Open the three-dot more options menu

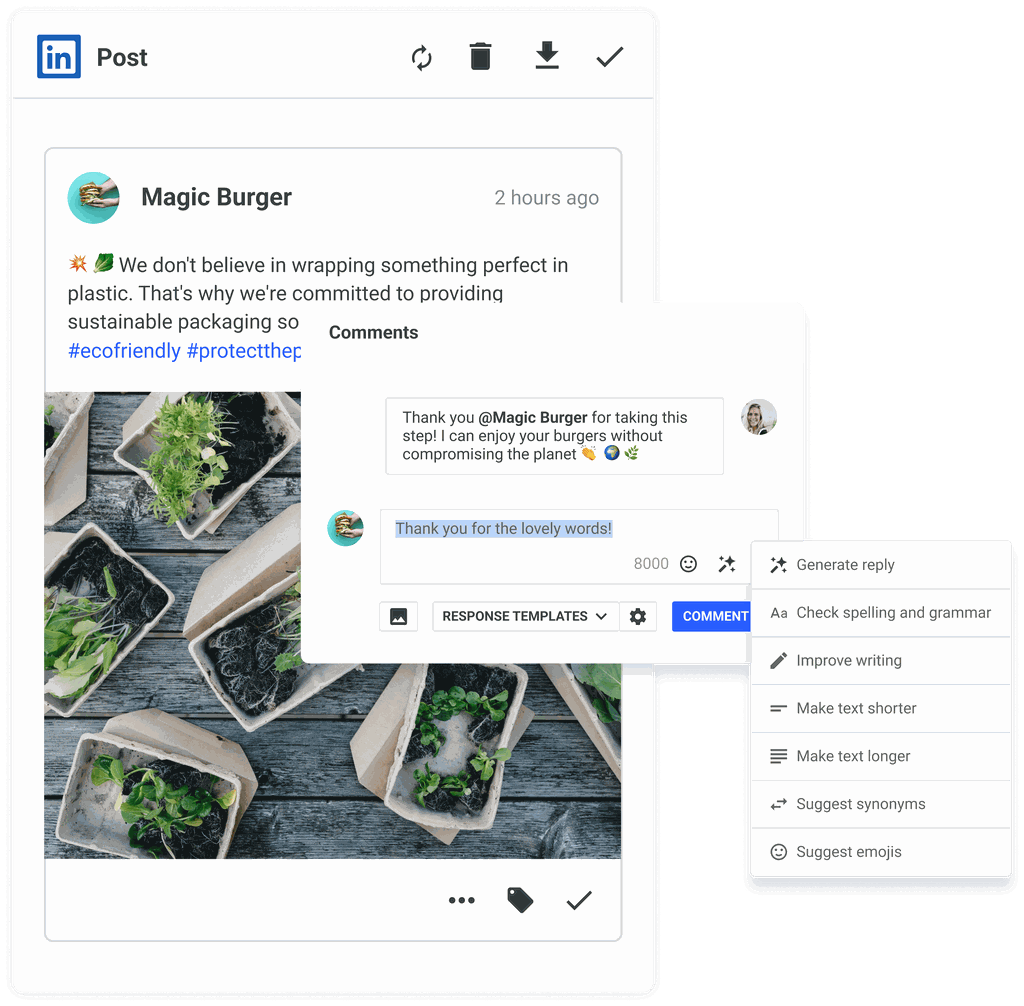coord(462,900)
